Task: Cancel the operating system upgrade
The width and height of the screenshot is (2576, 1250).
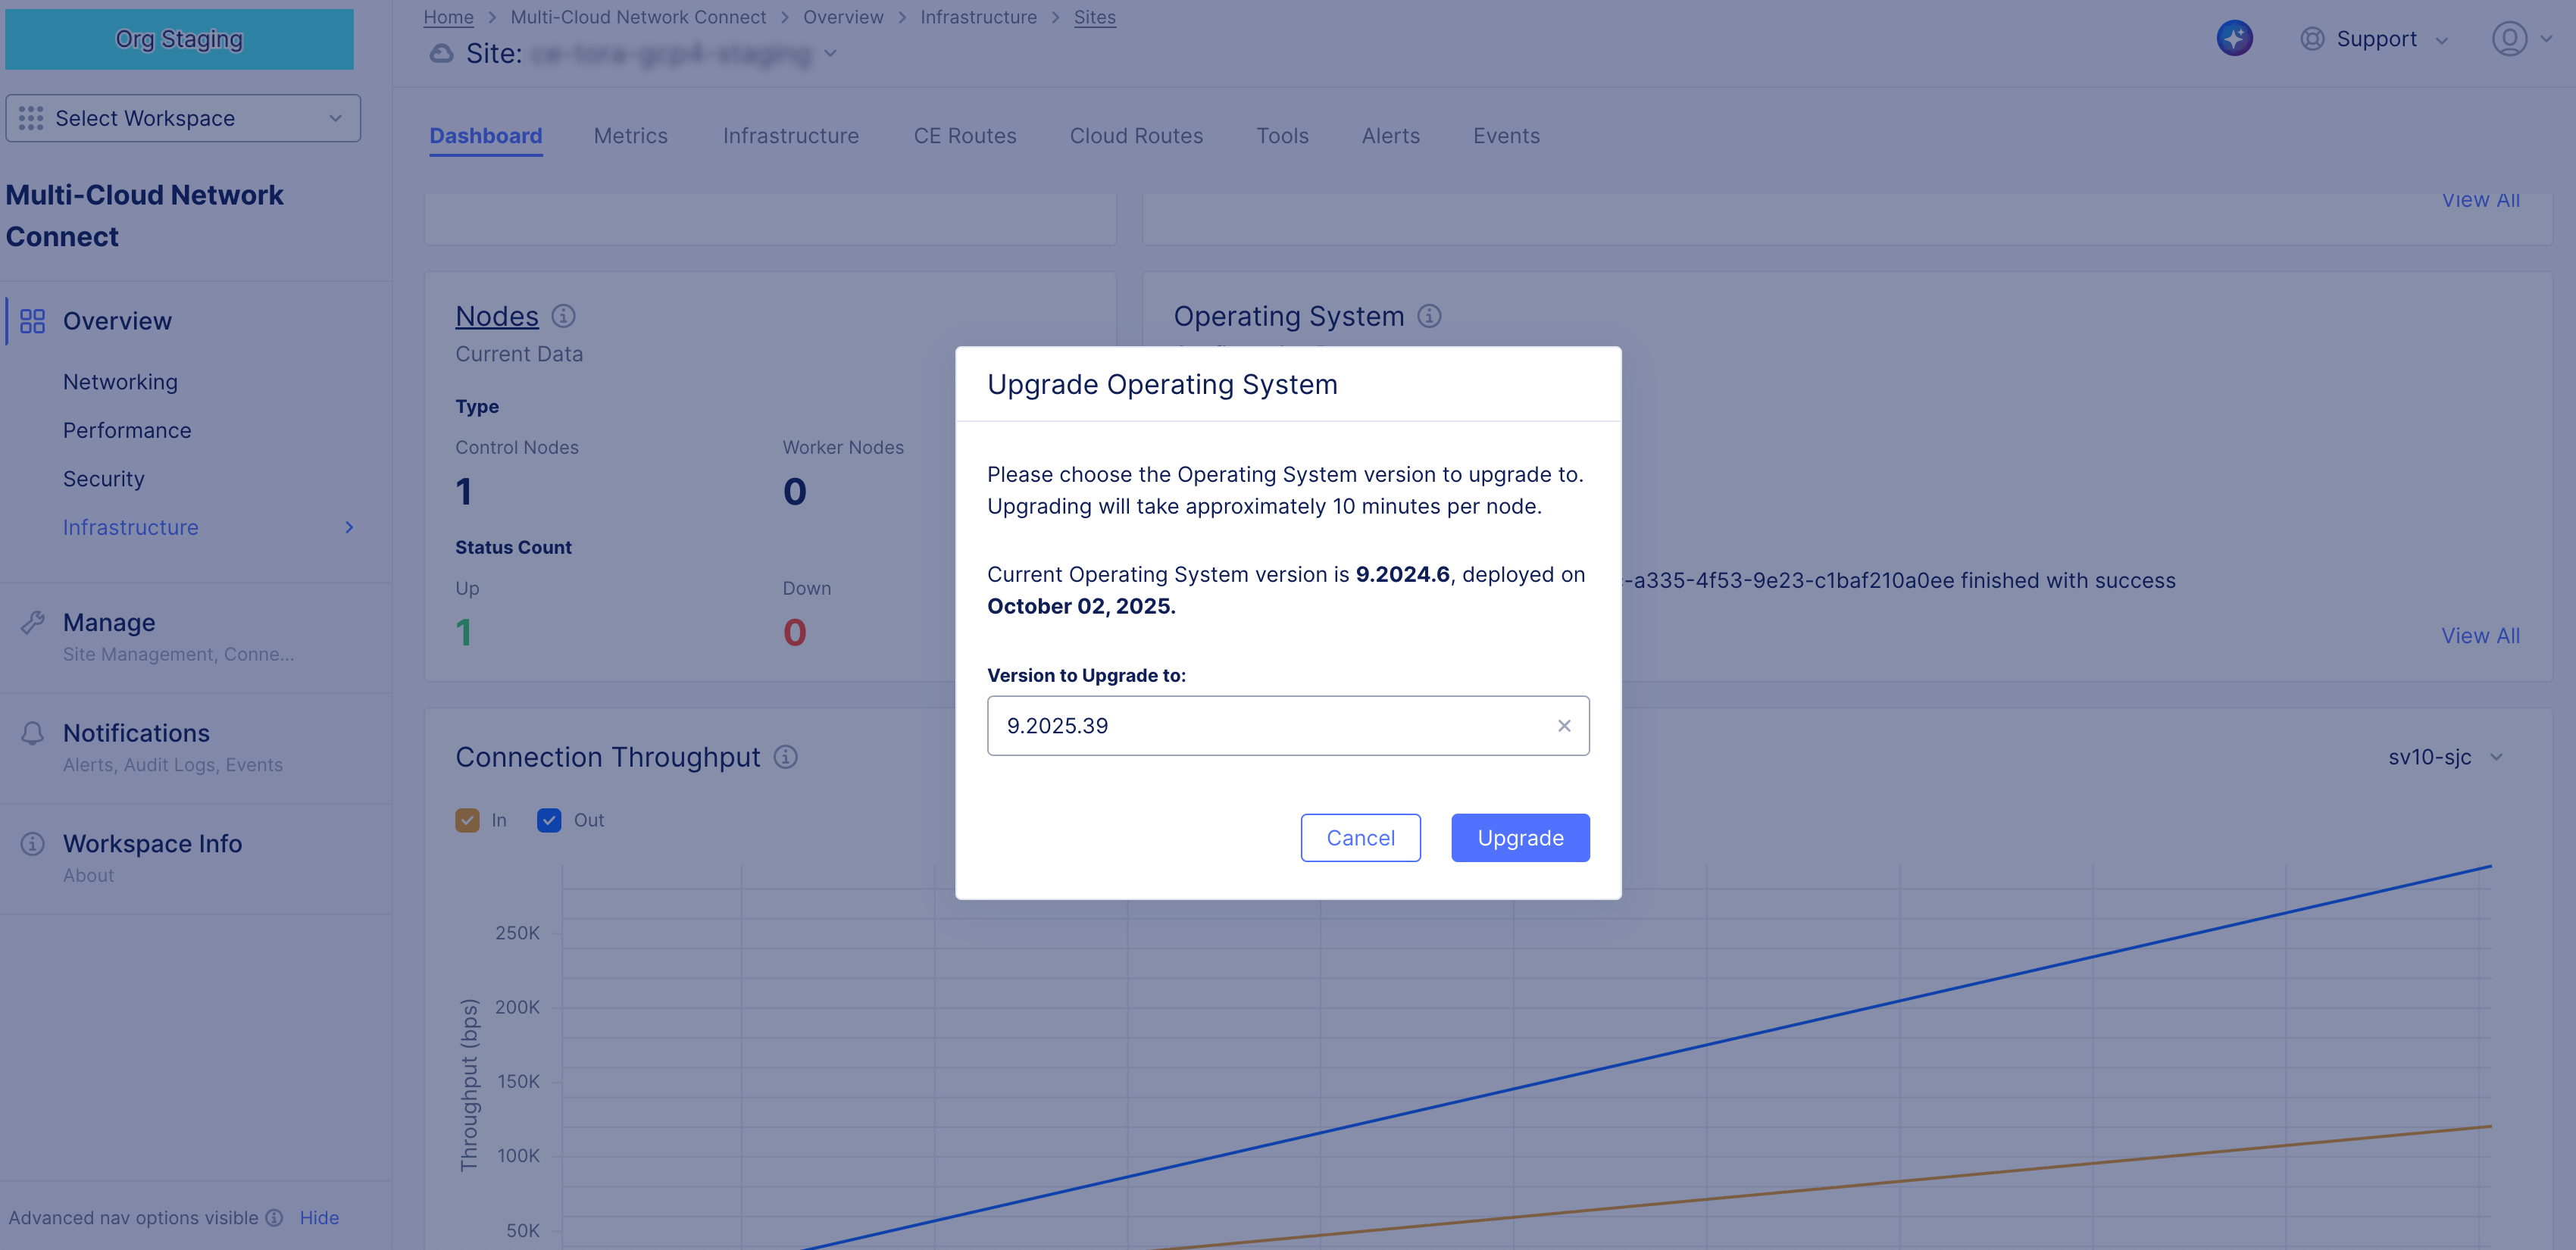Action: click(x=1360, y=838)
